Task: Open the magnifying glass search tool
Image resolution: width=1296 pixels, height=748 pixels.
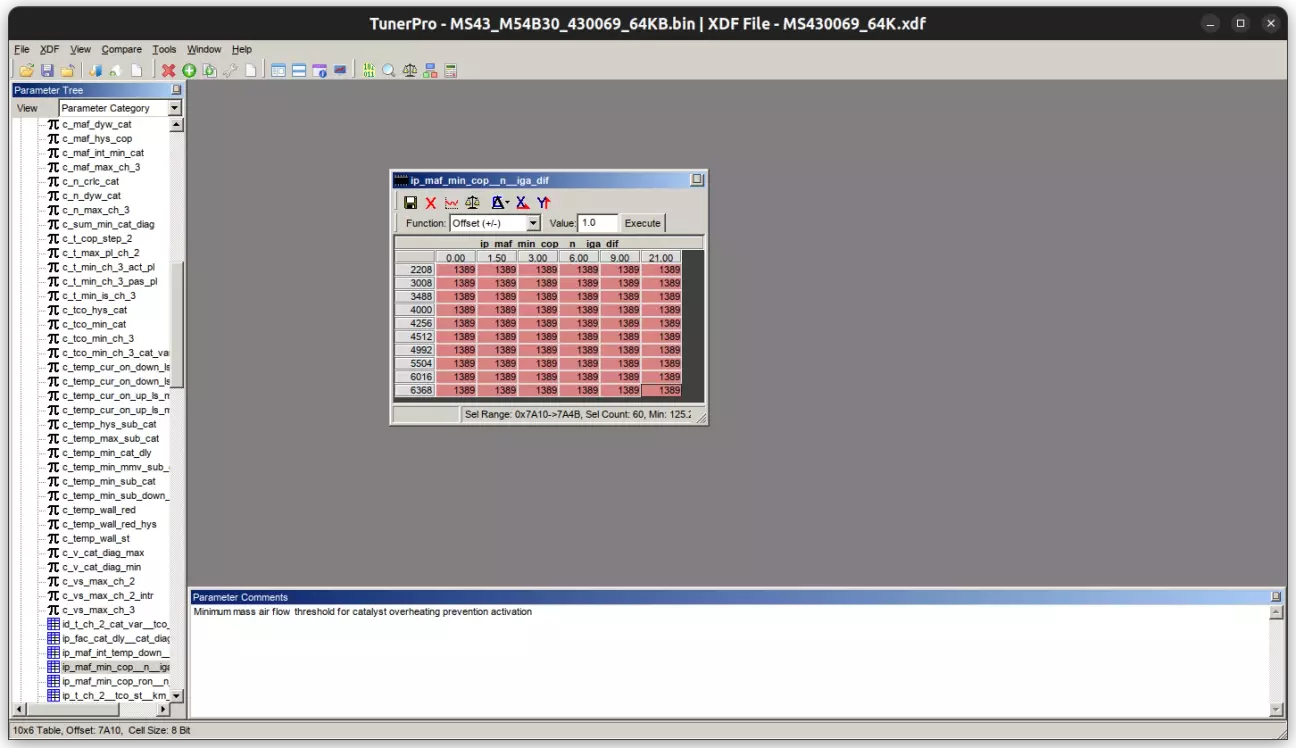Action: tap(389, 70)
